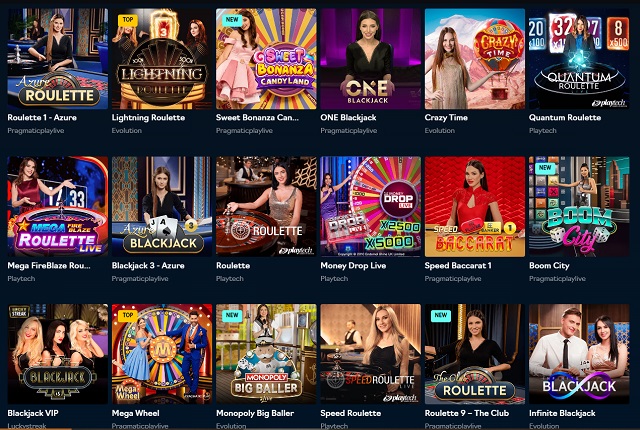Screen dimensions: 640x430
Task: Launch the Lightning Roulette game tile
Action: (x=162, y=59)
